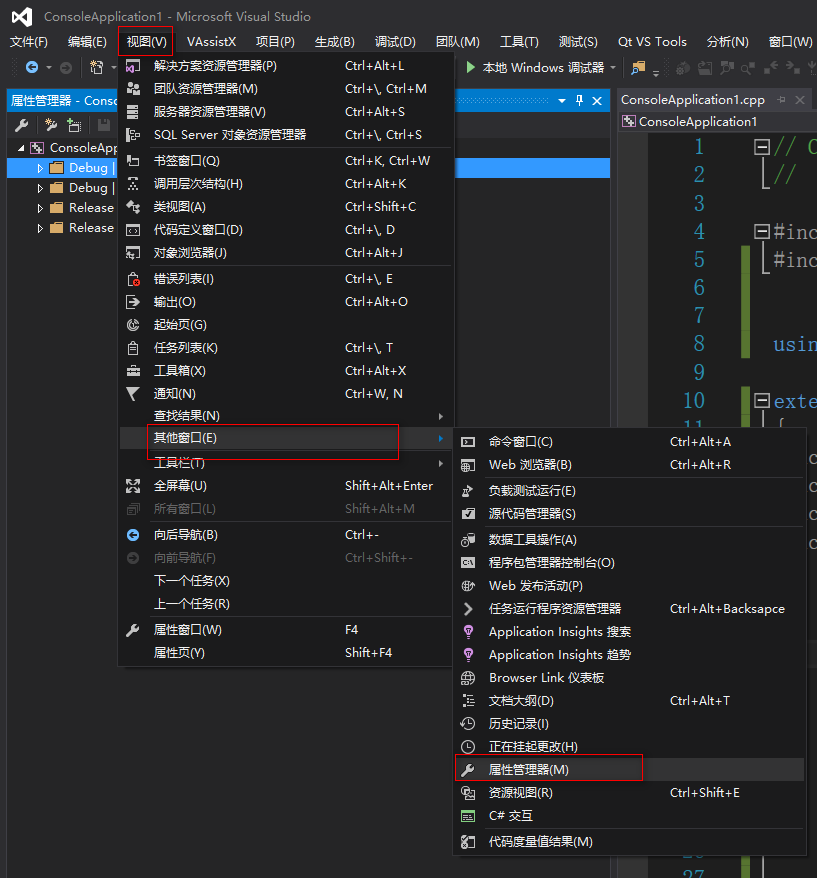Screen dimensions: 817x878
Task: Switch to 全屏幕(U) full screen
Action: coord(286,486)
